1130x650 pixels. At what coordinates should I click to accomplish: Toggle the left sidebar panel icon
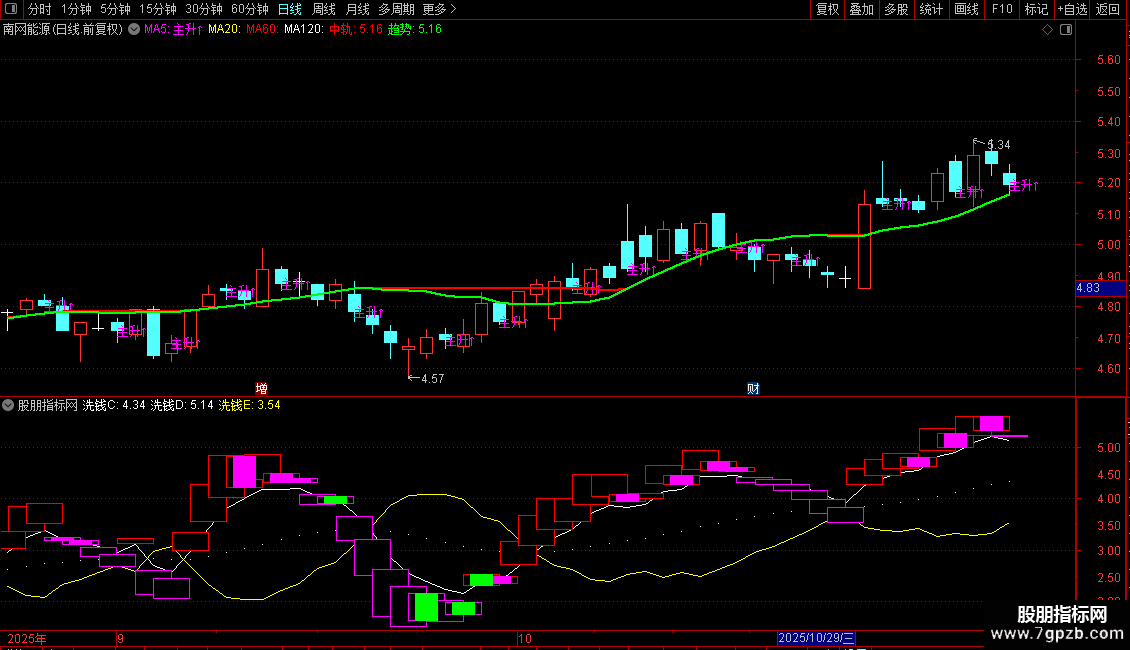(11, 9)
